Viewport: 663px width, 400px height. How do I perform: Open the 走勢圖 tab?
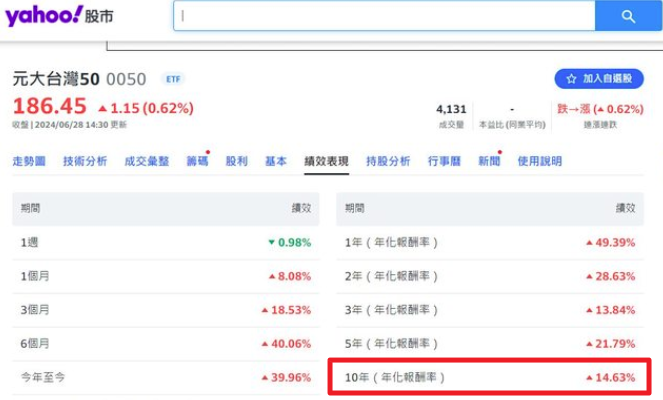tap(29, 161)
